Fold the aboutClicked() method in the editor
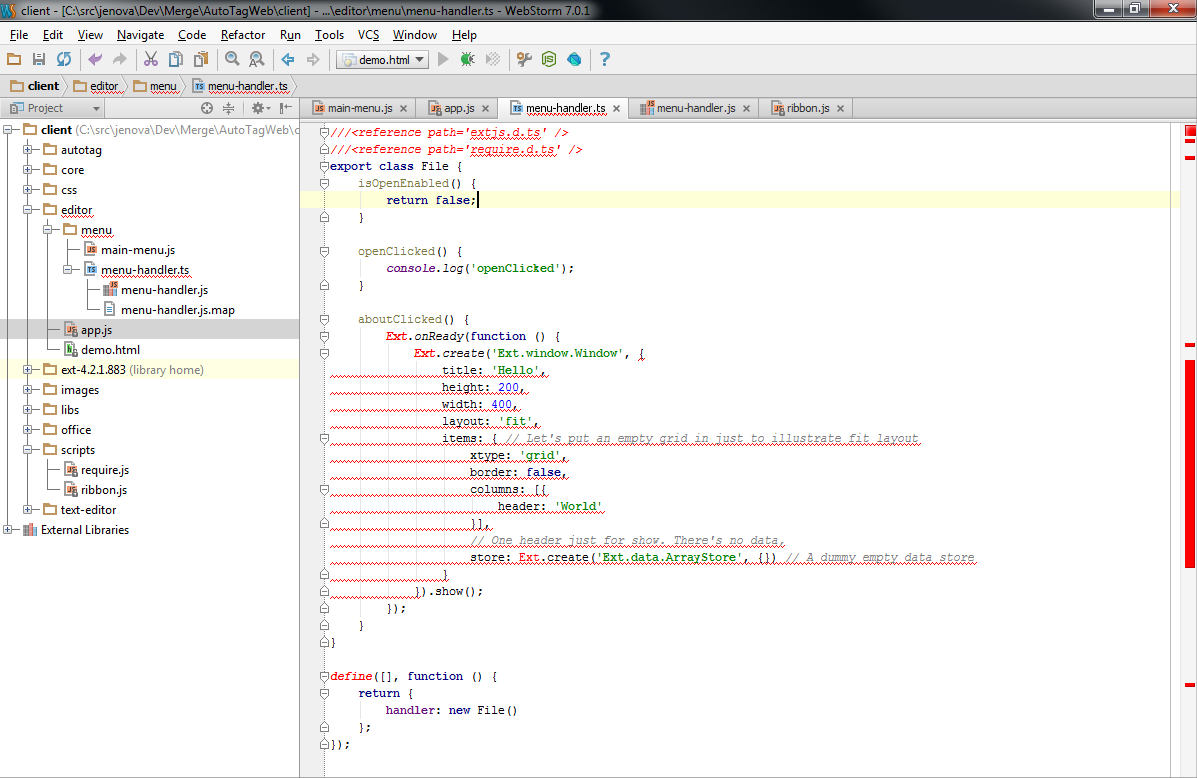This screenshot has height=778, width=1197. (324, 319)
